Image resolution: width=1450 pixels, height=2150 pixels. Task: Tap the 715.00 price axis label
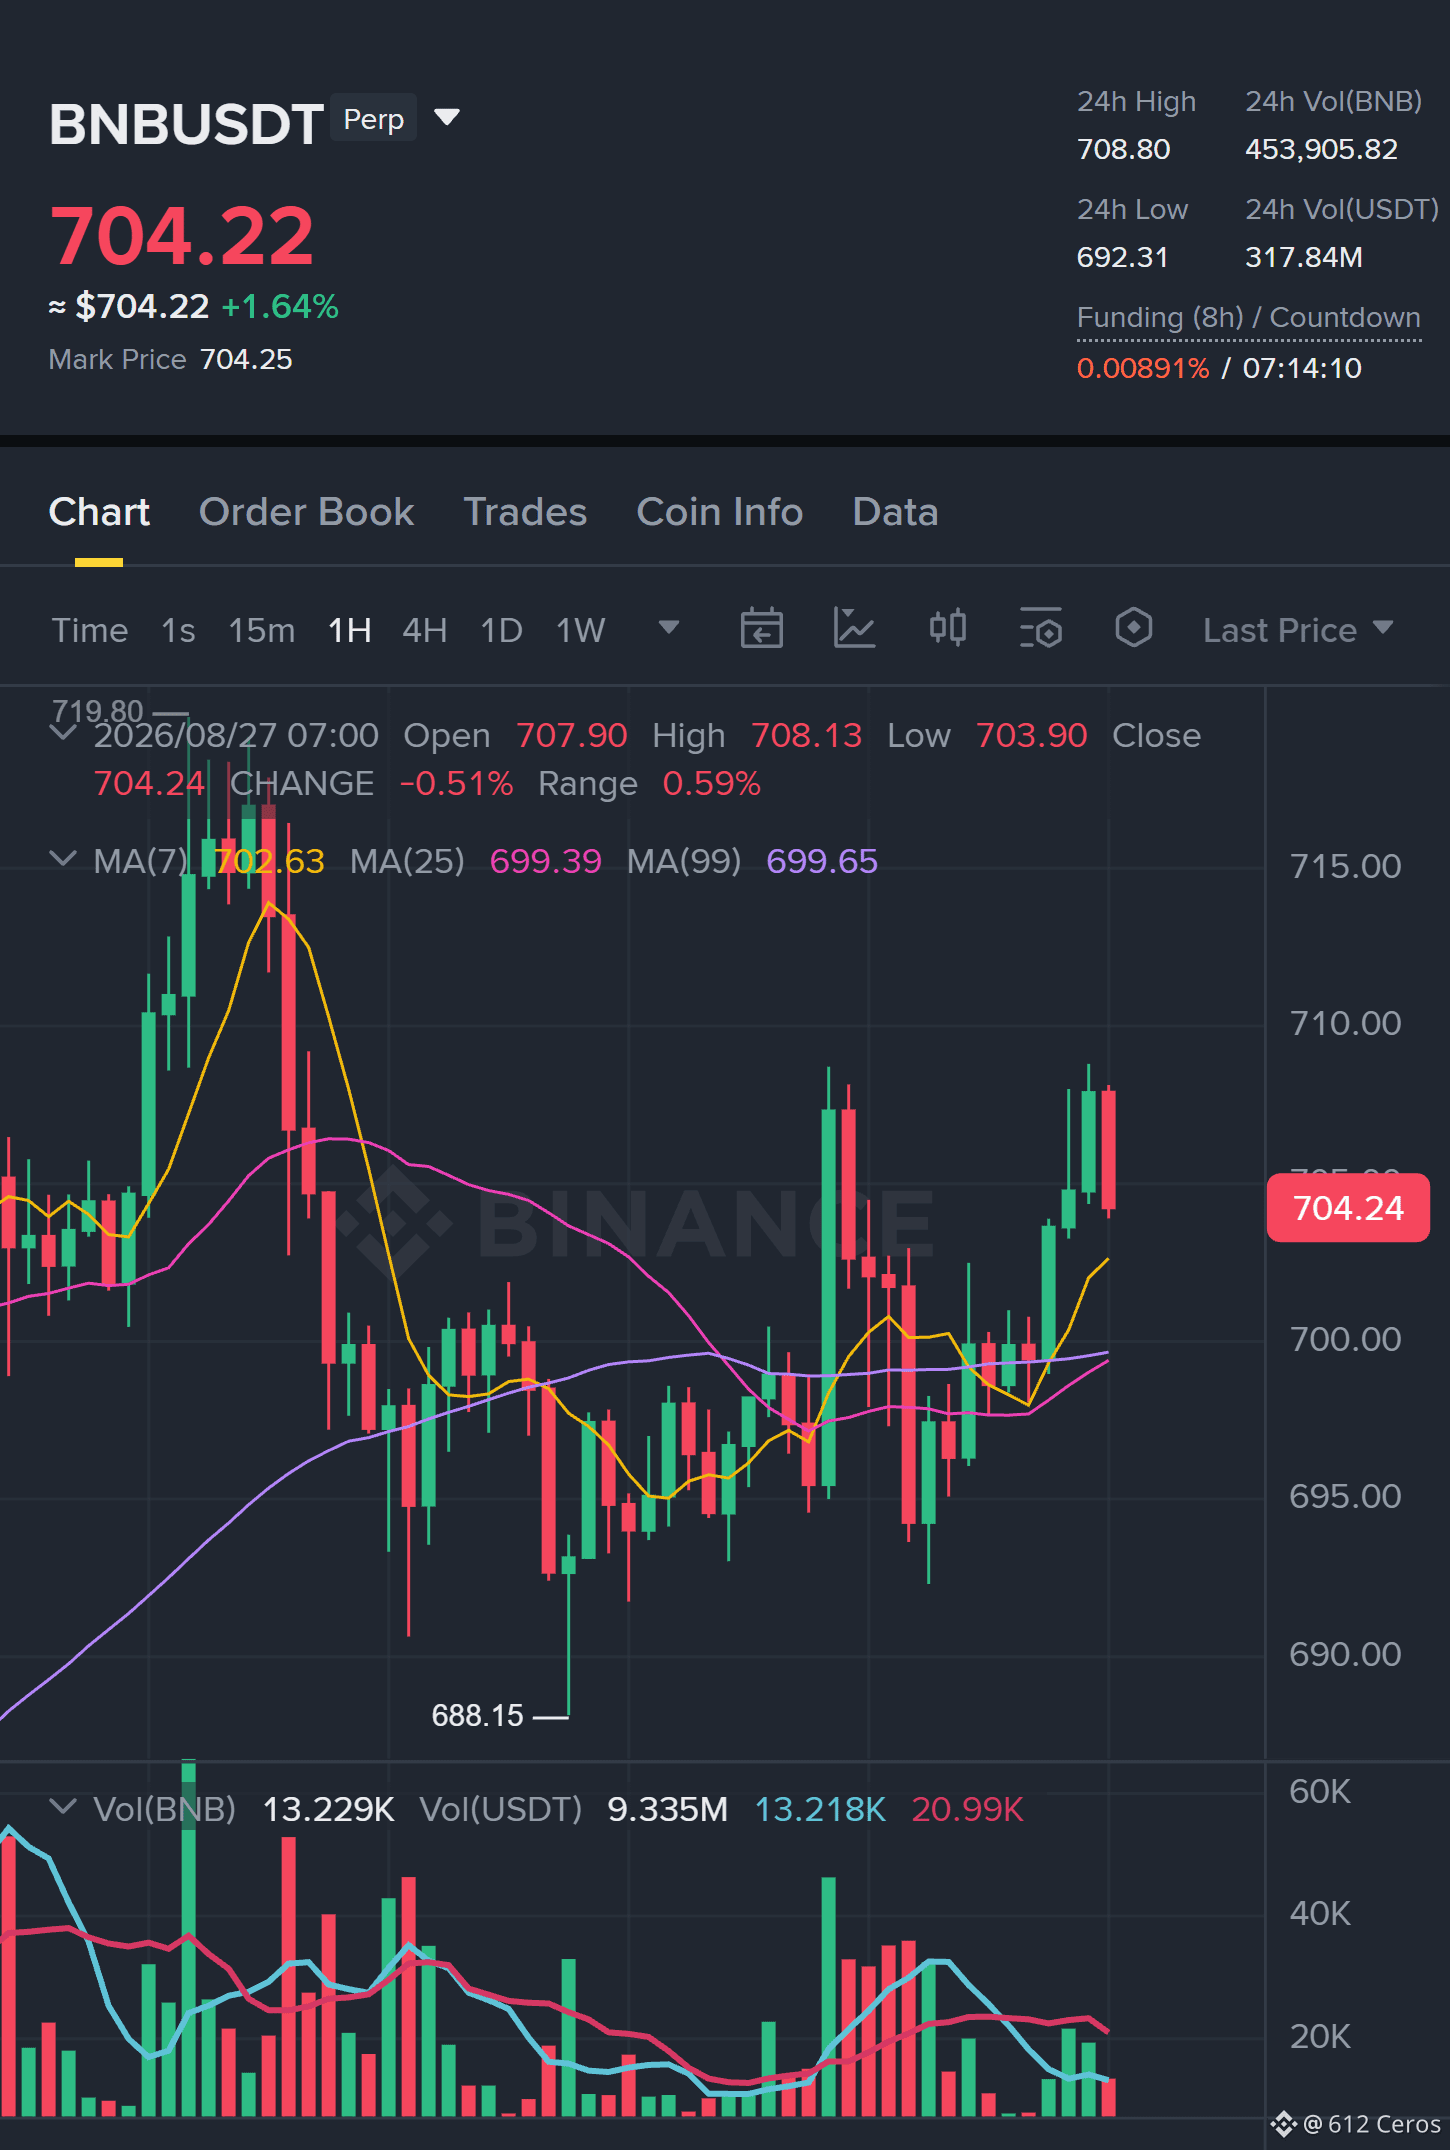click(1345, 866)
